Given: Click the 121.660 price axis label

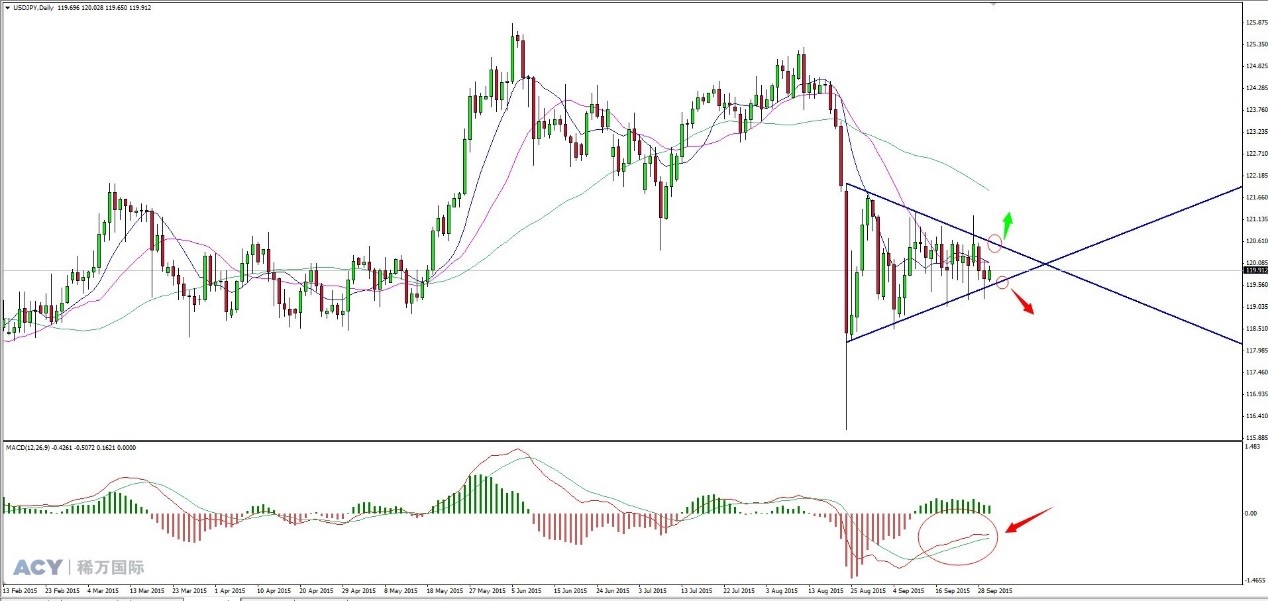Looking at the screenshot, I should (x=1257, y=197).
